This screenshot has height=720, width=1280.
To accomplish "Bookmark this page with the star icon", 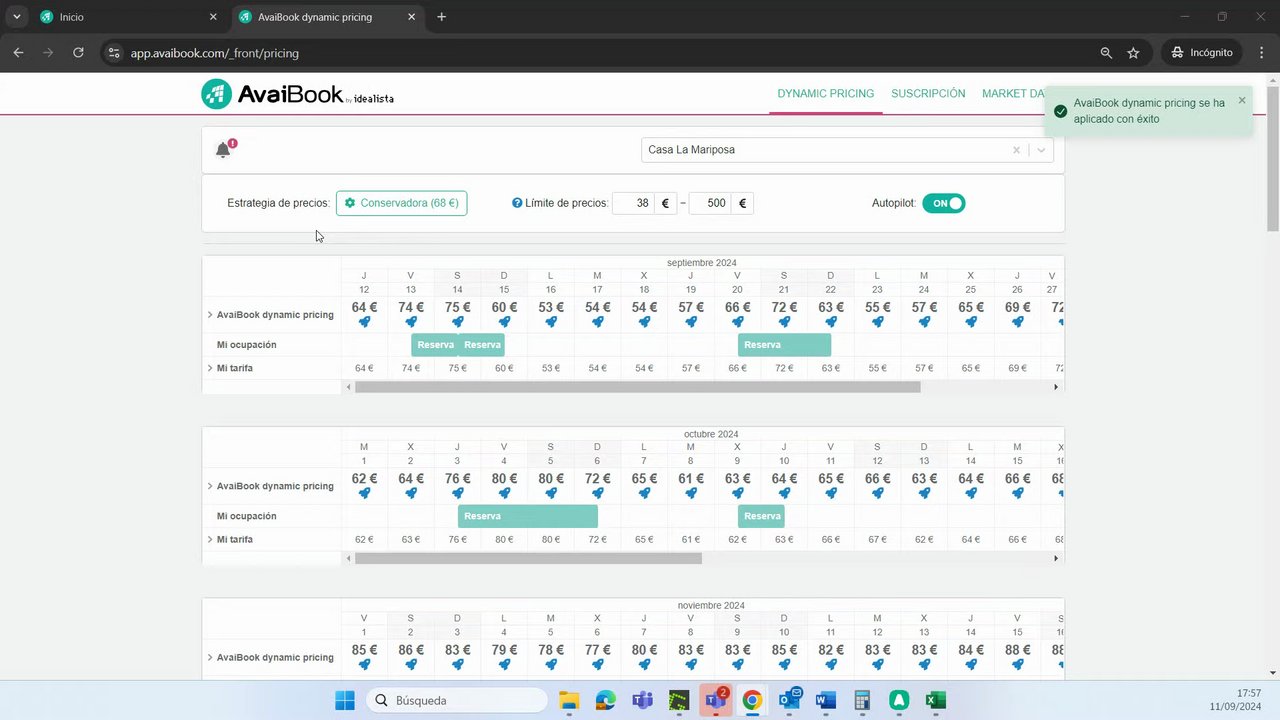I will [1133, 52].
